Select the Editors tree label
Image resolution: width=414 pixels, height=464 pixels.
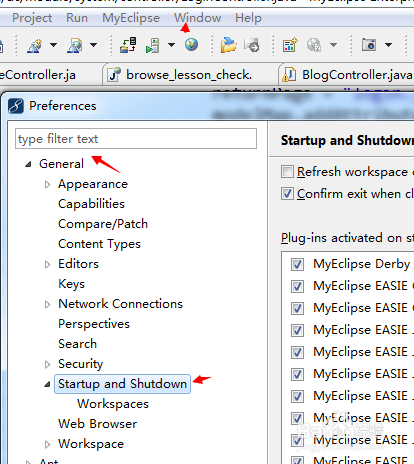pyautogui.click(x=78, y=264)
